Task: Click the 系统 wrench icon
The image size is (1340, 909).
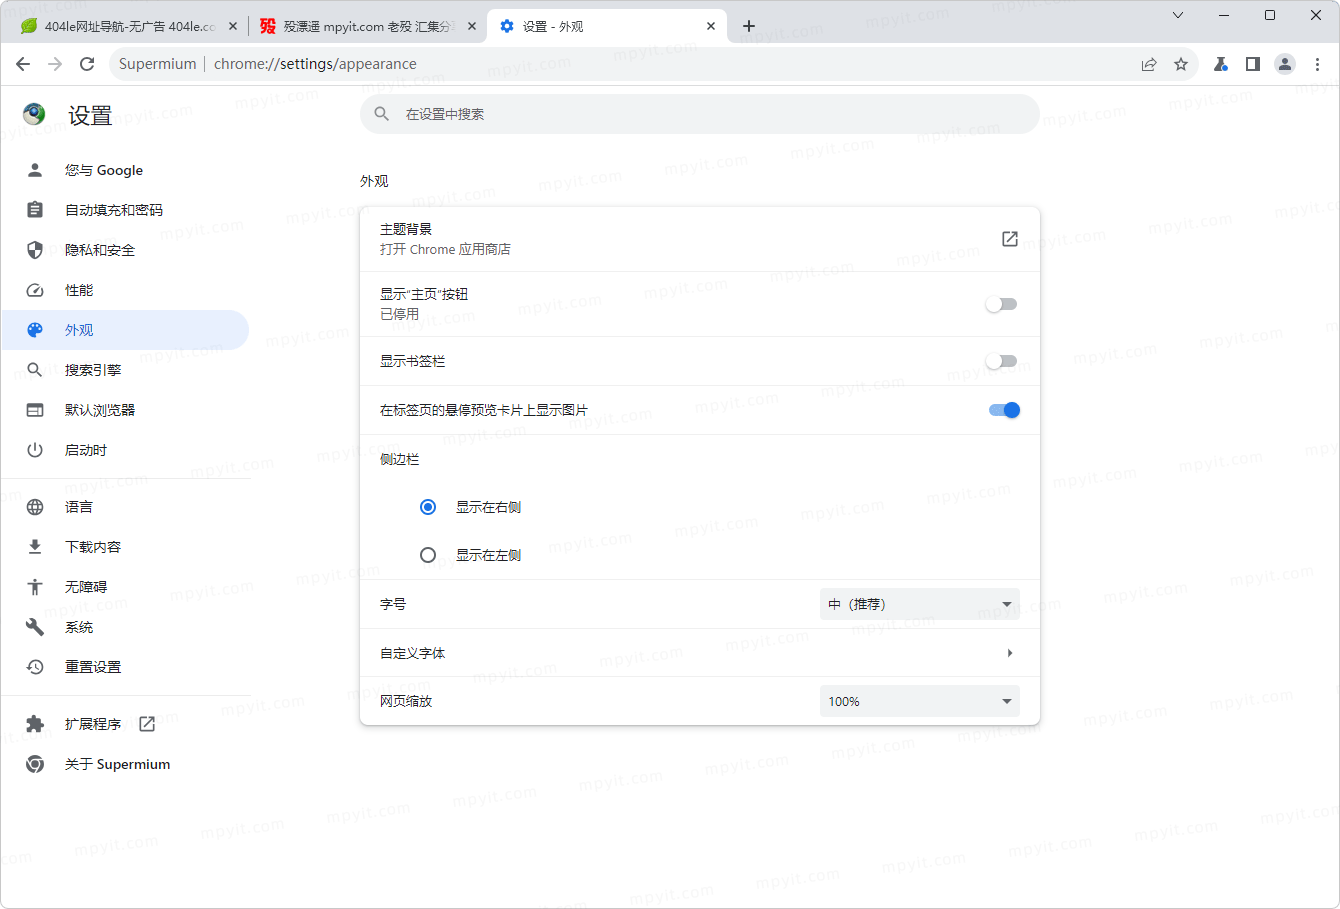Action: coord(35,627)
